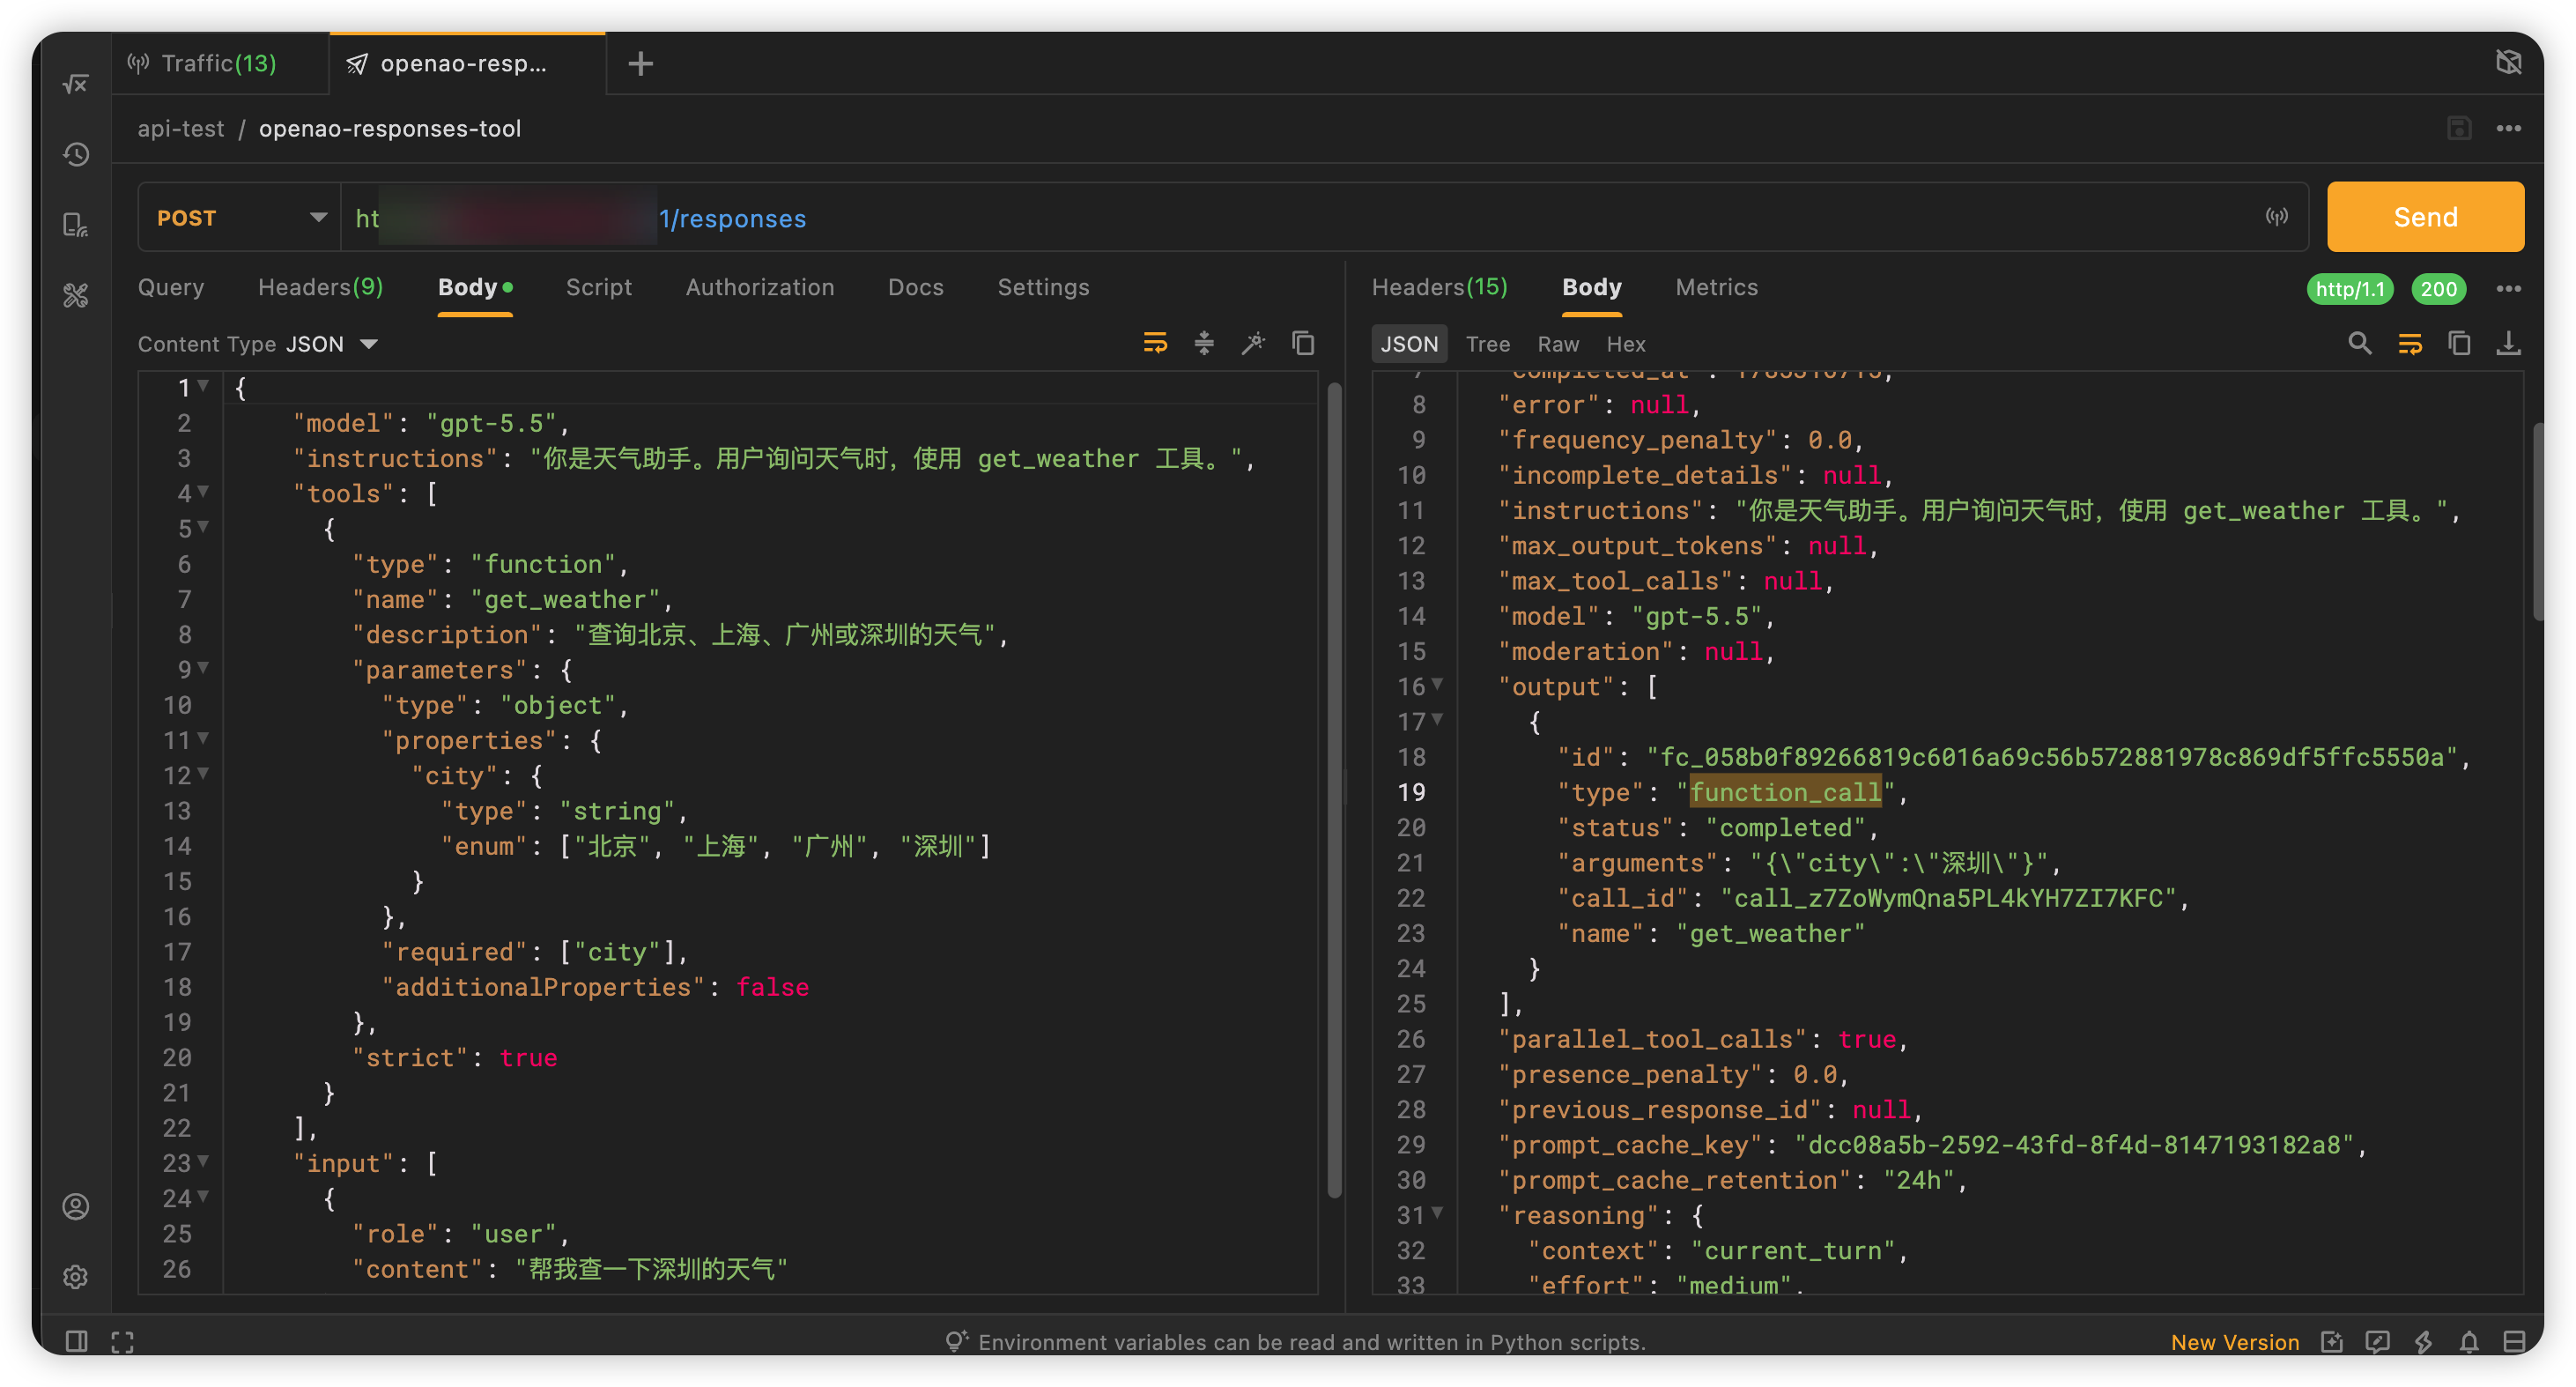Add a new tab with plus icon

(641, 64)
